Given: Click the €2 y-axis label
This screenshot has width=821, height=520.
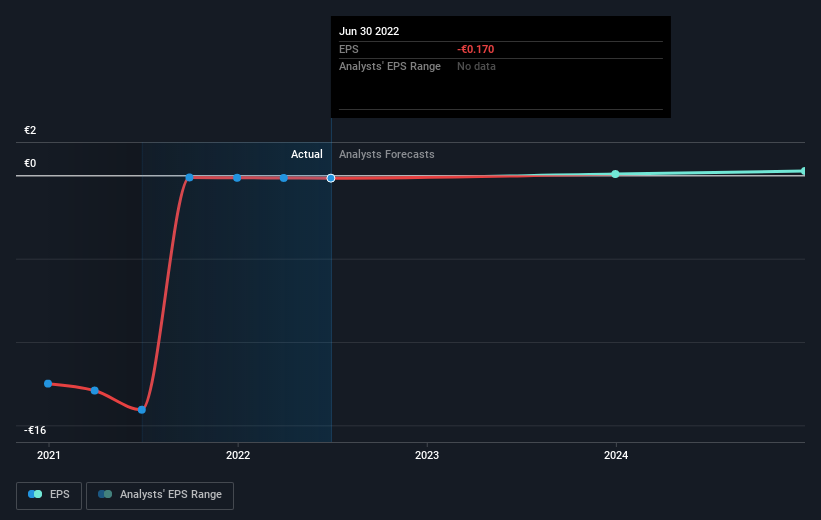Looking at the screenshot, I should coord(30,130).
